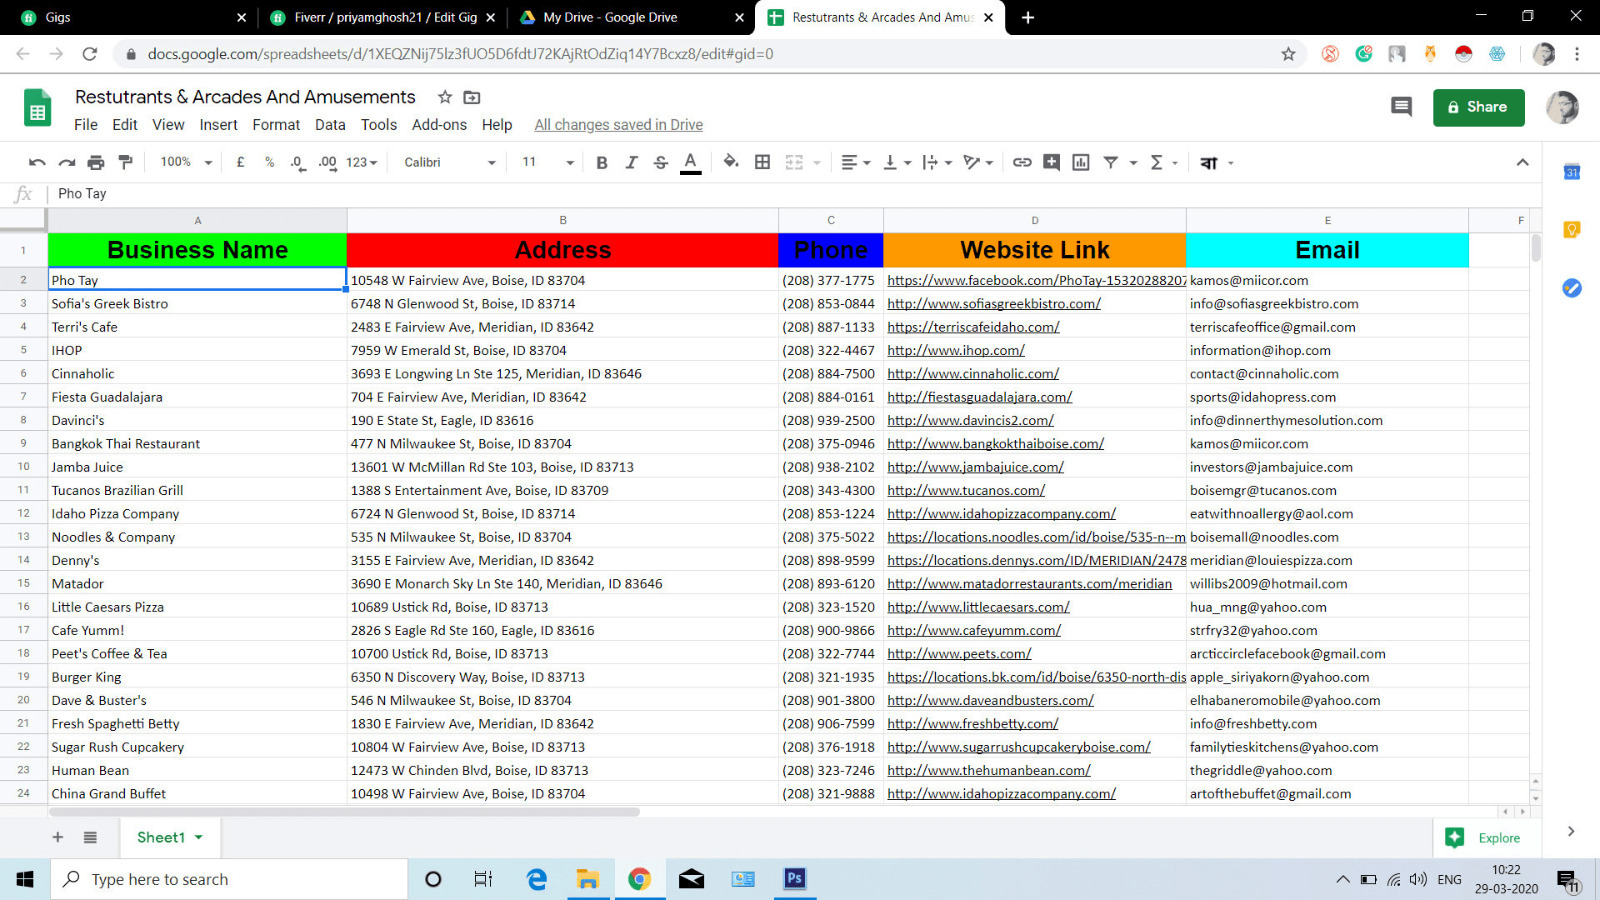Click the Insert link icon
Image resolution: width=1600 pixels, height=900 pixels.
(1022, 162)
